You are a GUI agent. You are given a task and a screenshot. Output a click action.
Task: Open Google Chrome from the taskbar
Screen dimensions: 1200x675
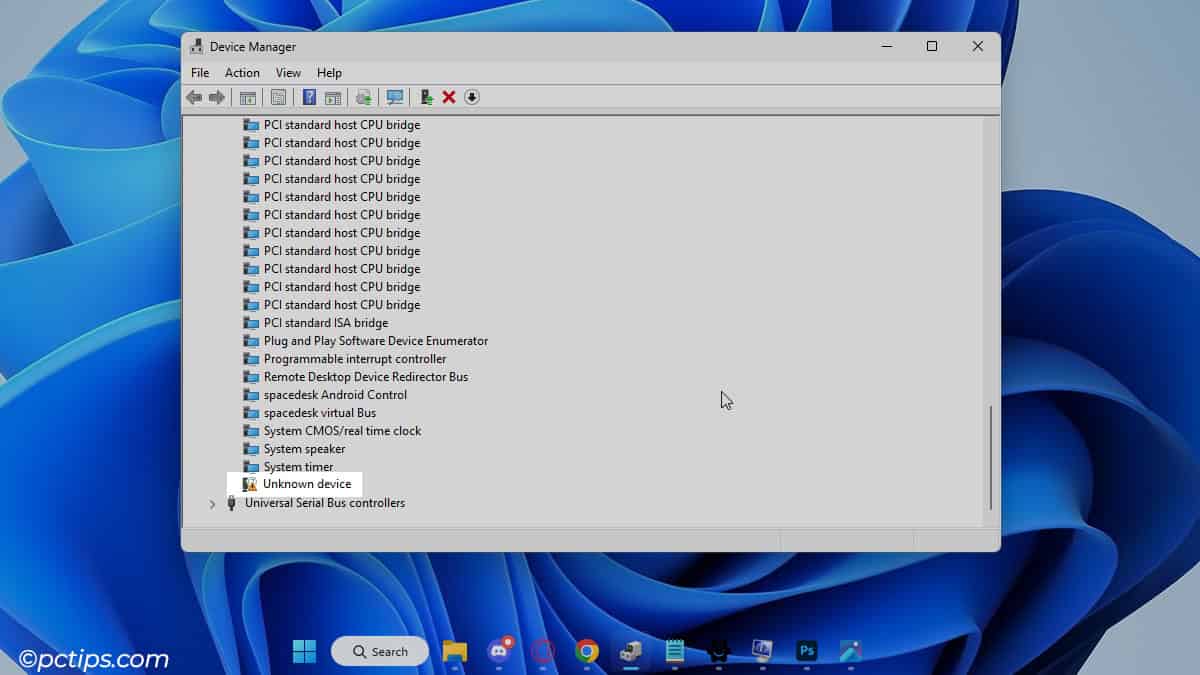[587, 651]
